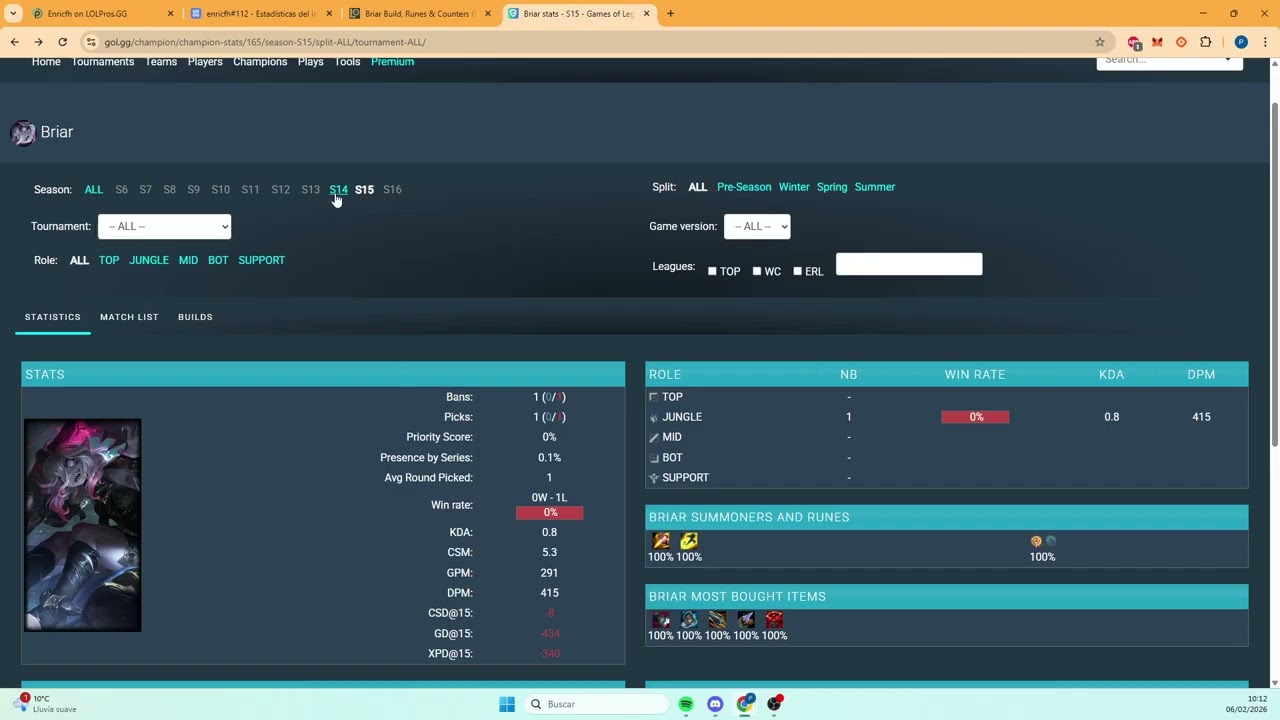Open the Chrome three-dot menu

(1266, 42)
